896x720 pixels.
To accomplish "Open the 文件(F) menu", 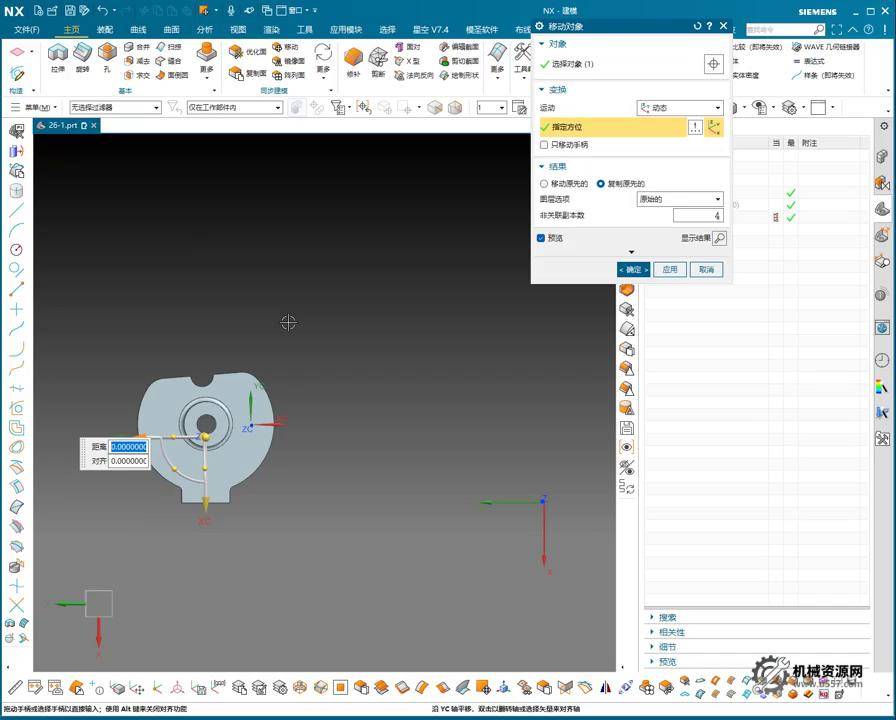I will [x=27, y=30].
